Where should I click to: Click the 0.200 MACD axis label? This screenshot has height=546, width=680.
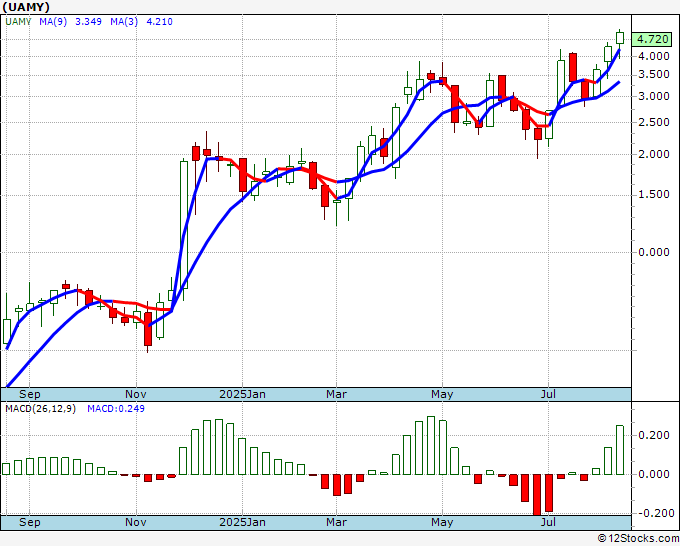[x=654, y=435]
